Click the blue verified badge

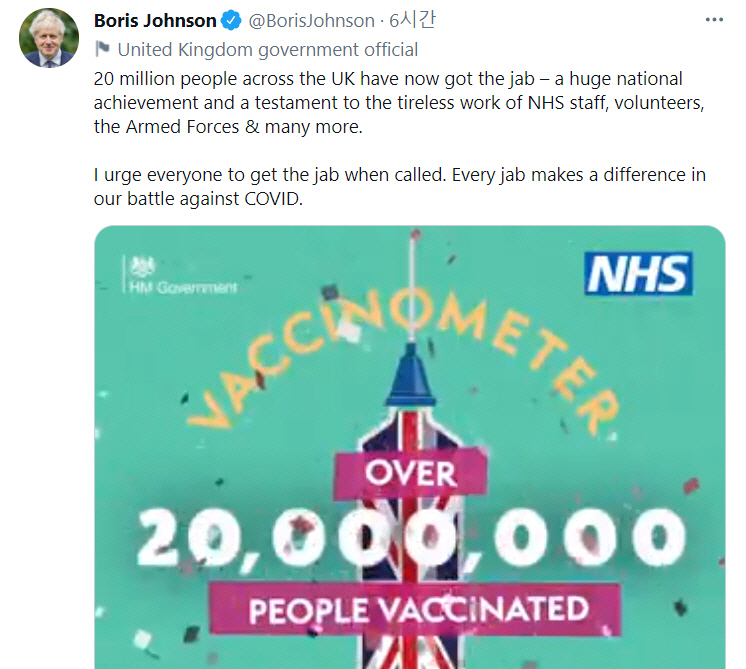232,21
